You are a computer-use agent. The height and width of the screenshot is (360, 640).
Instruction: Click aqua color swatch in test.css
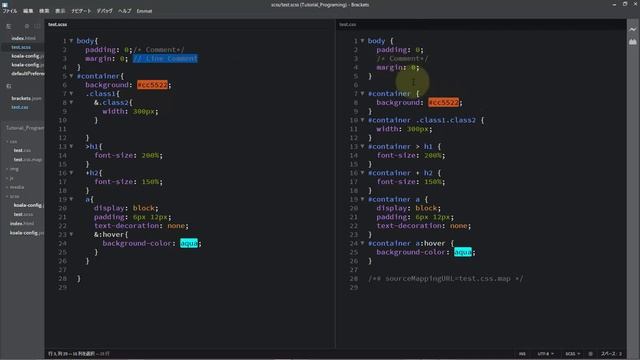(x=462, y=252)
